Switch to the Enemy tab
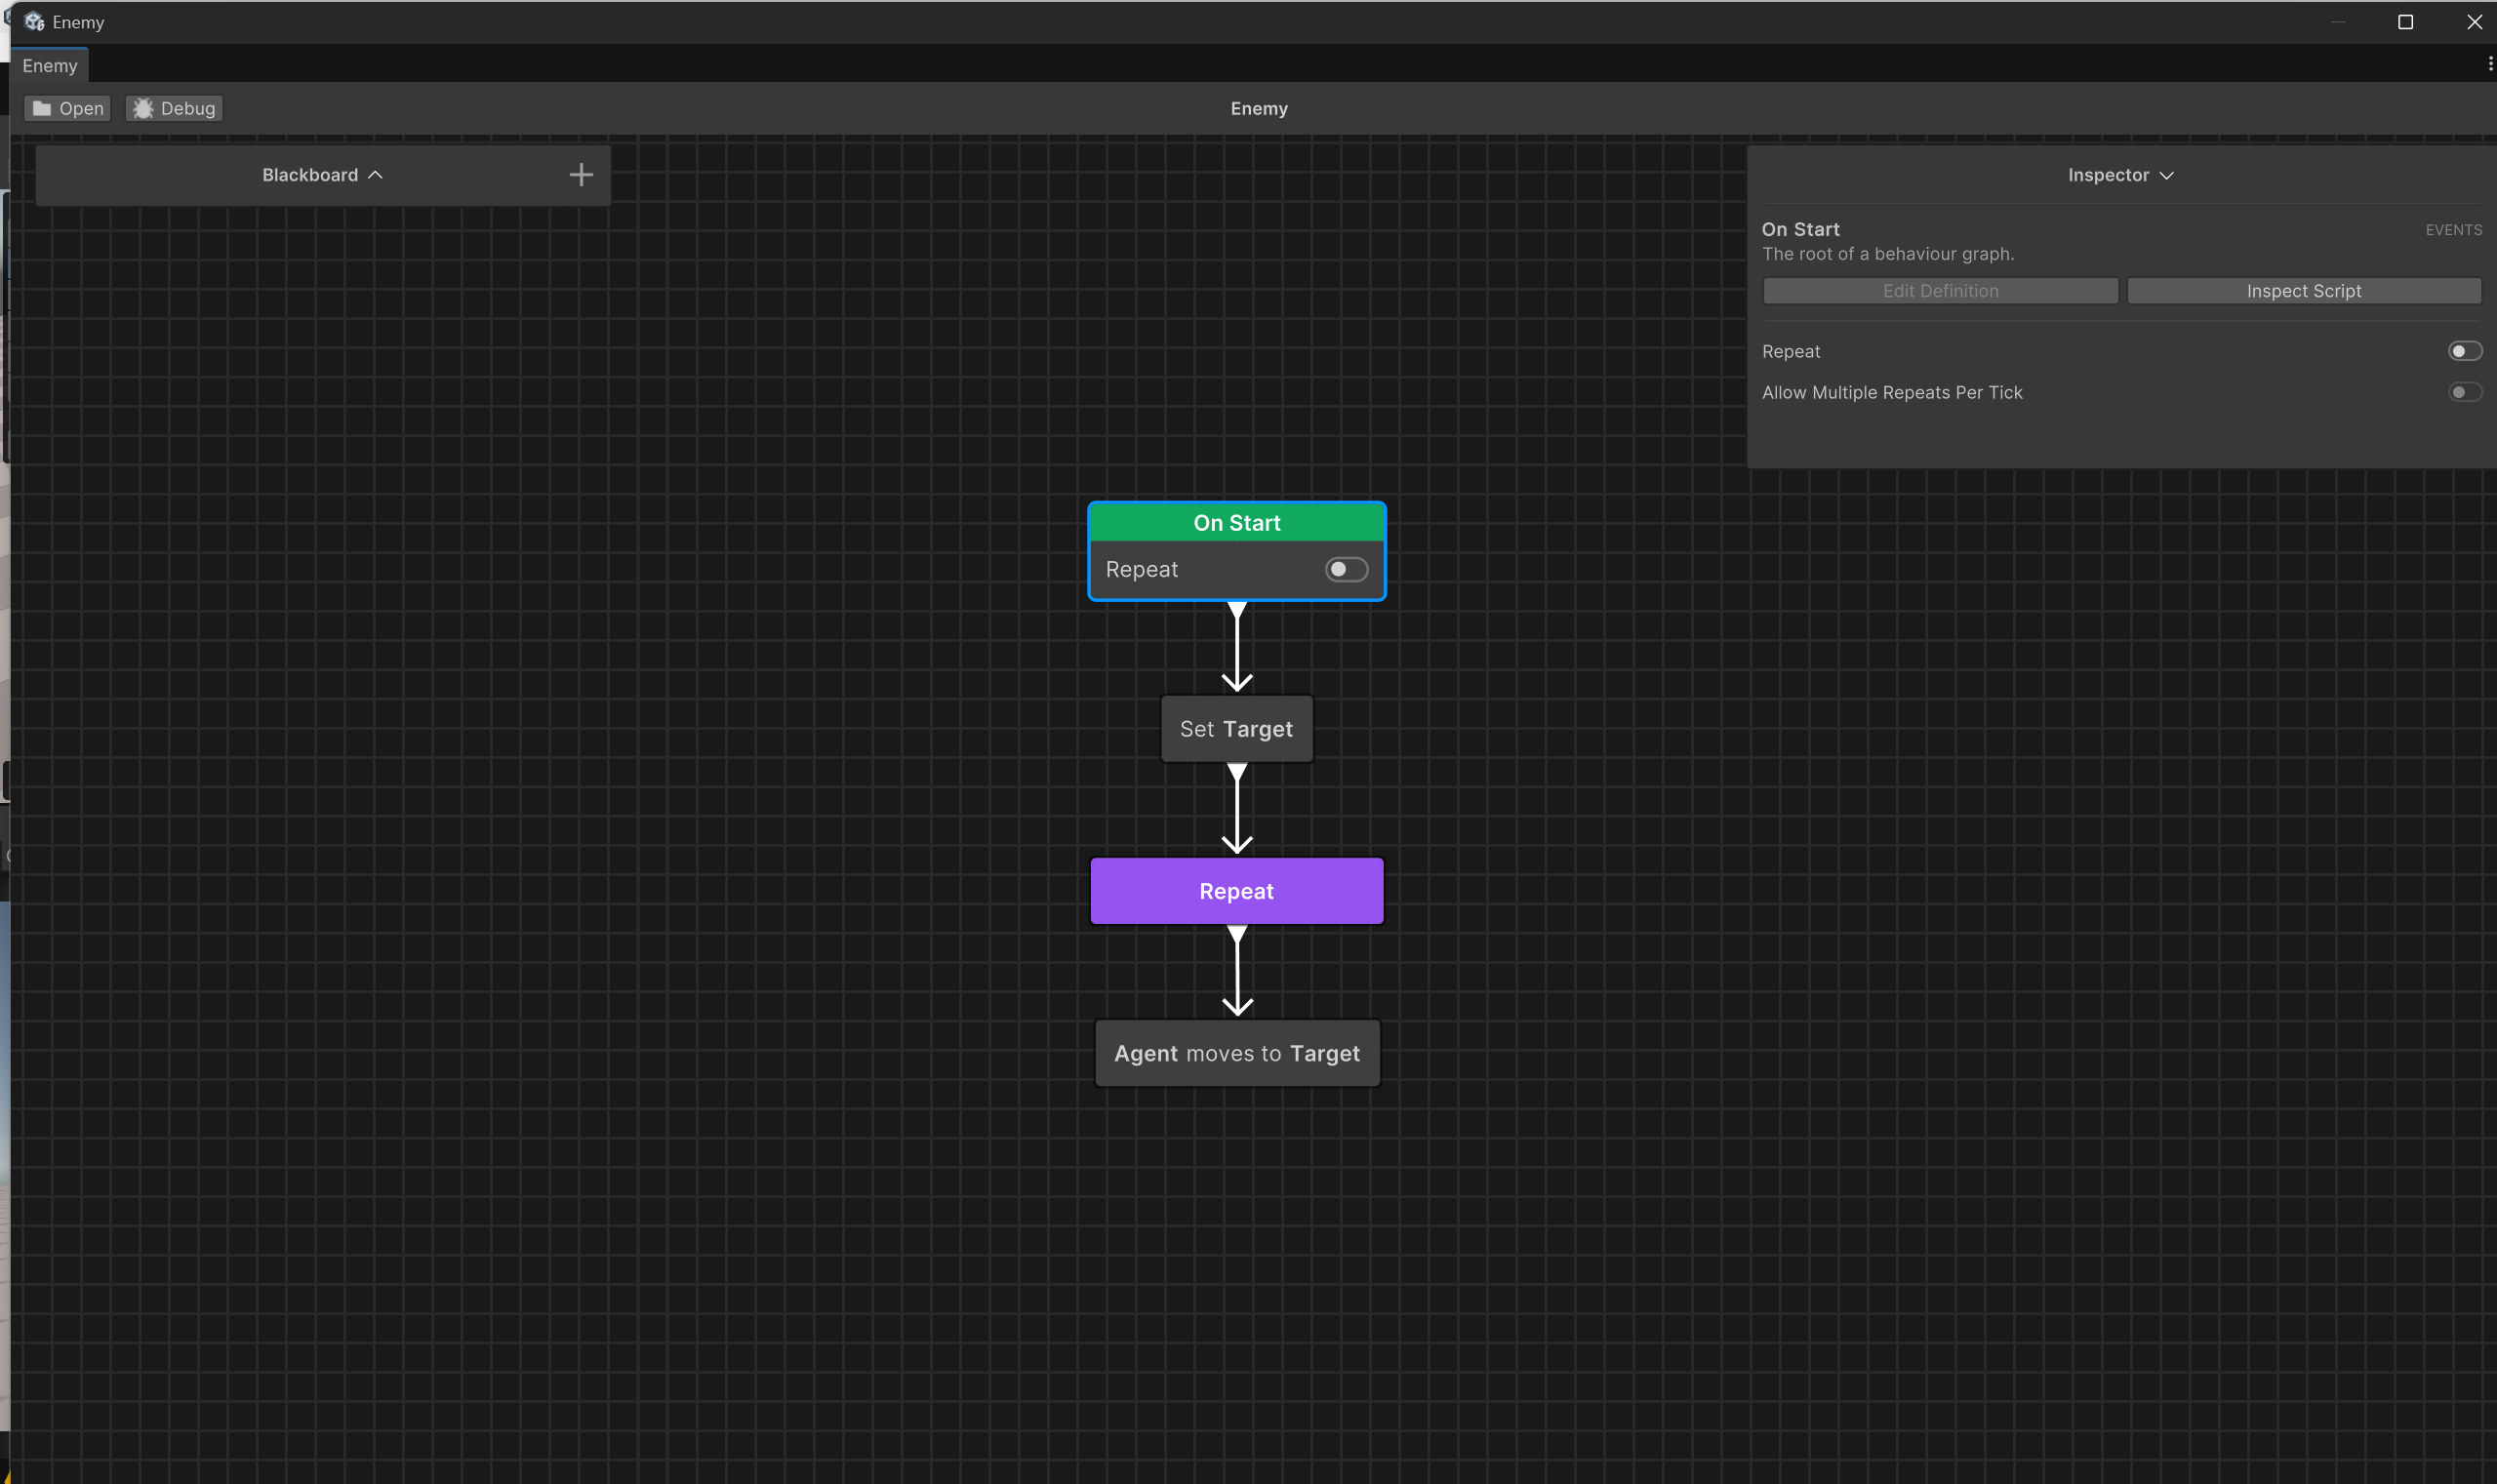2497x1484 pixels. point(50,65)
